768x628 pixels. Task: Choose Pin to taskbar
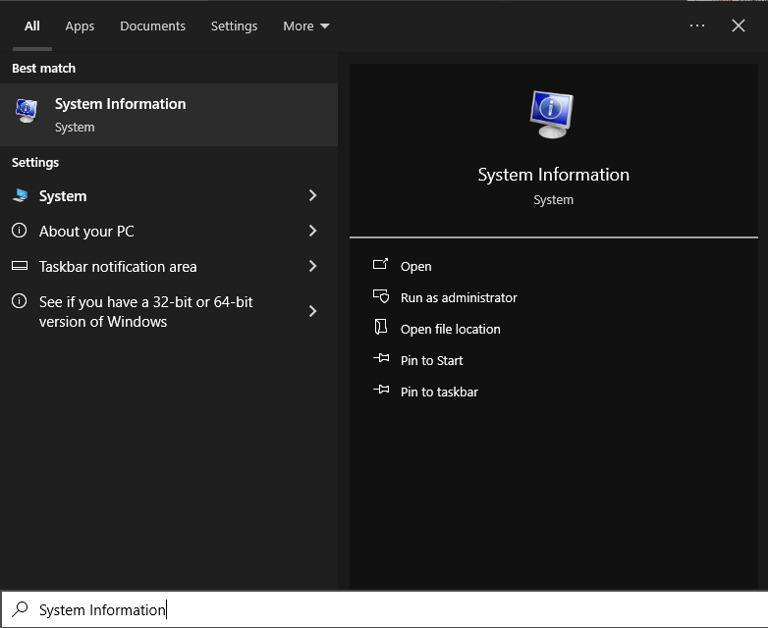(x=439, y=392)
